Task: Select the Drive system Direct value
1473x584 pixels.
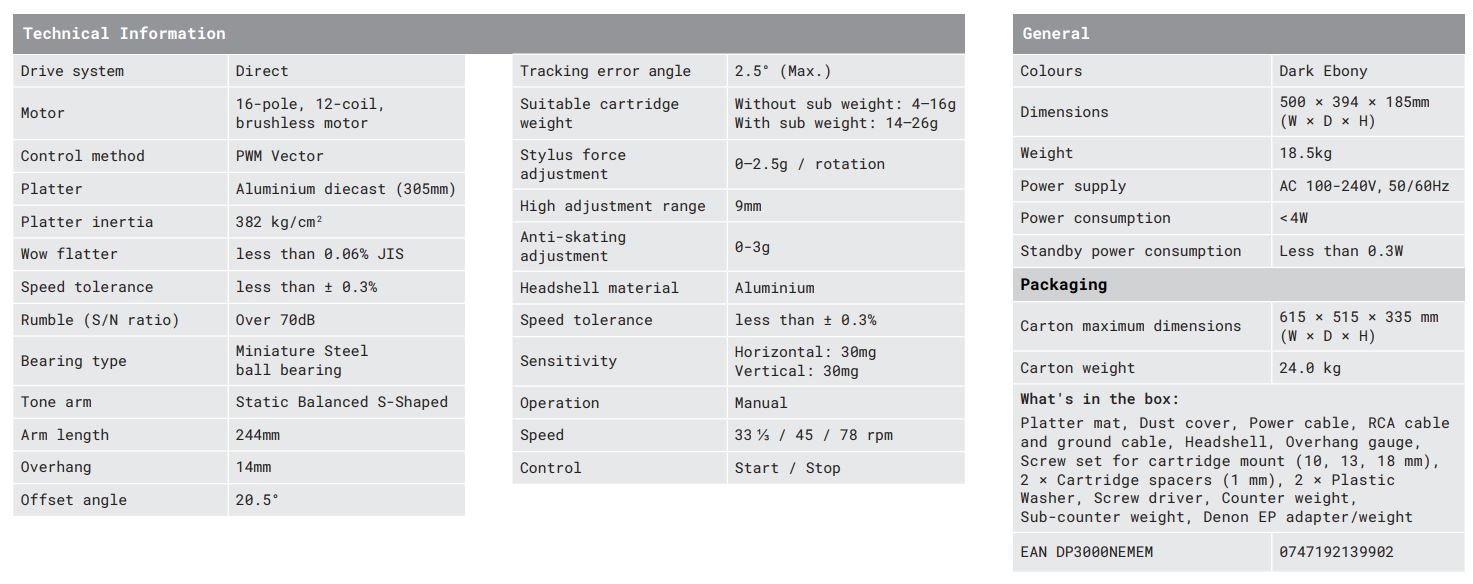Action: 262,71
